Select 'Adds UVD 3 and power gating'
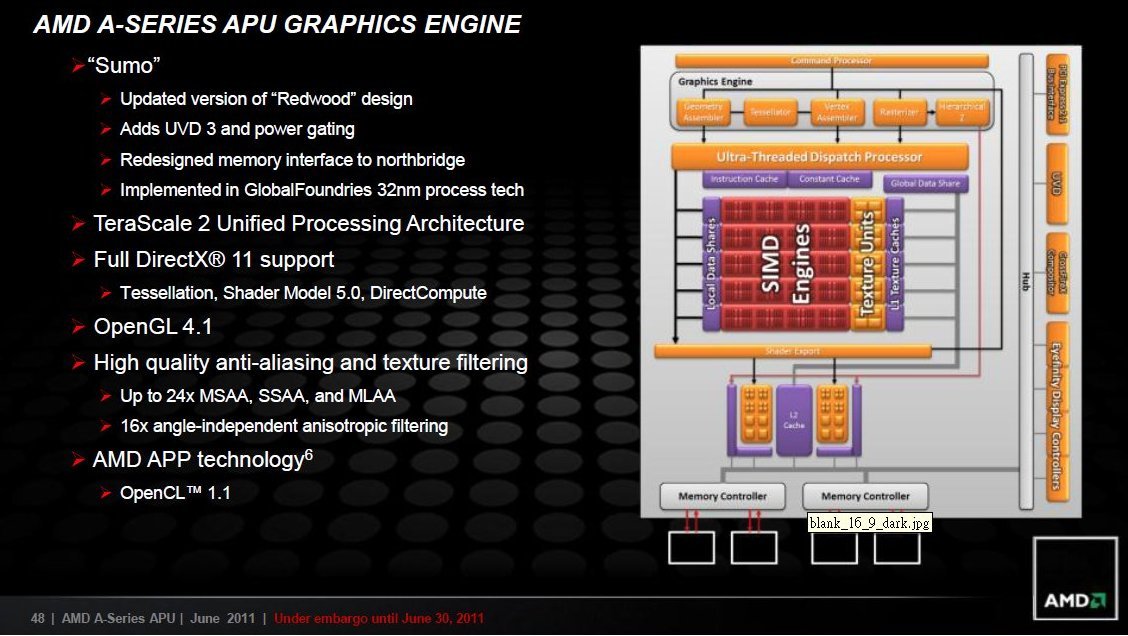1128x636 pixels. pyautogui.click(x=237, y=129)
